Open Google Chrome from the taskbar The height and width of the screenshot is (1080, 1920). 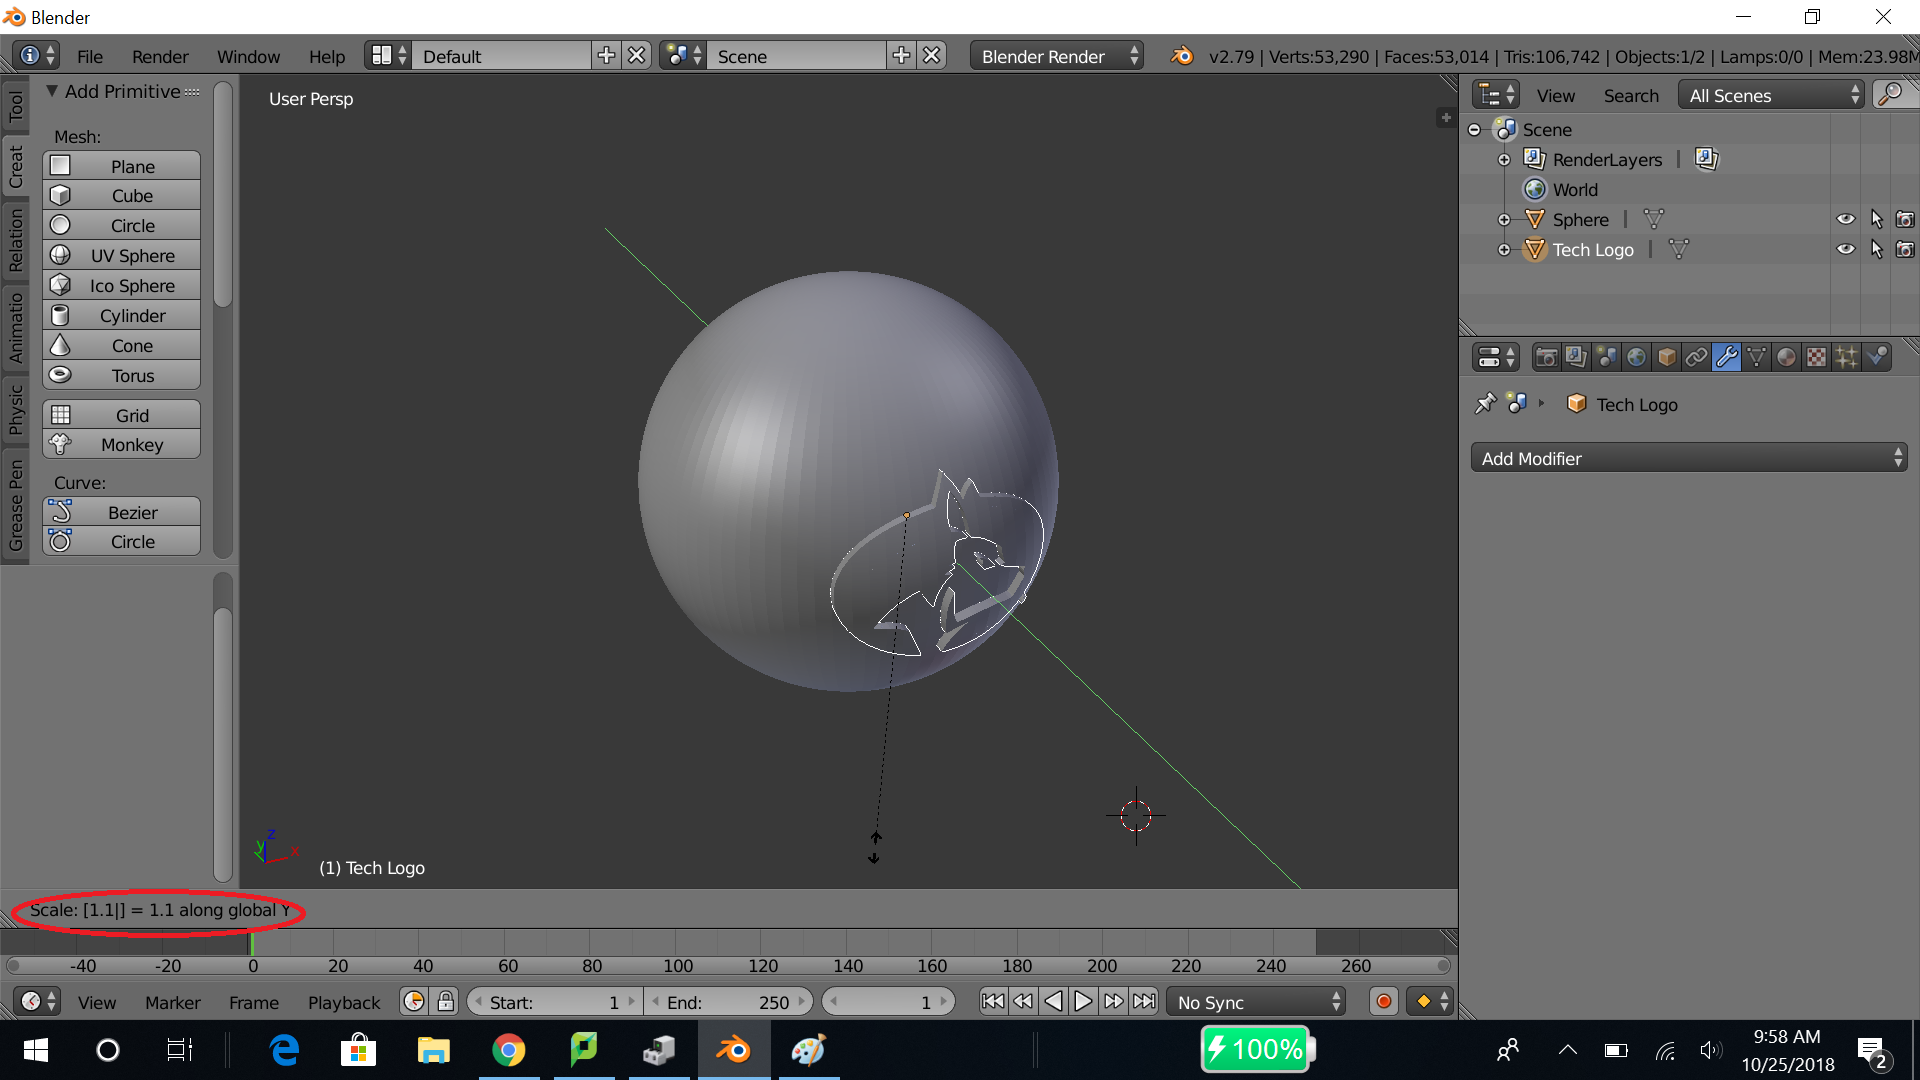click(x=509, y=1050)
